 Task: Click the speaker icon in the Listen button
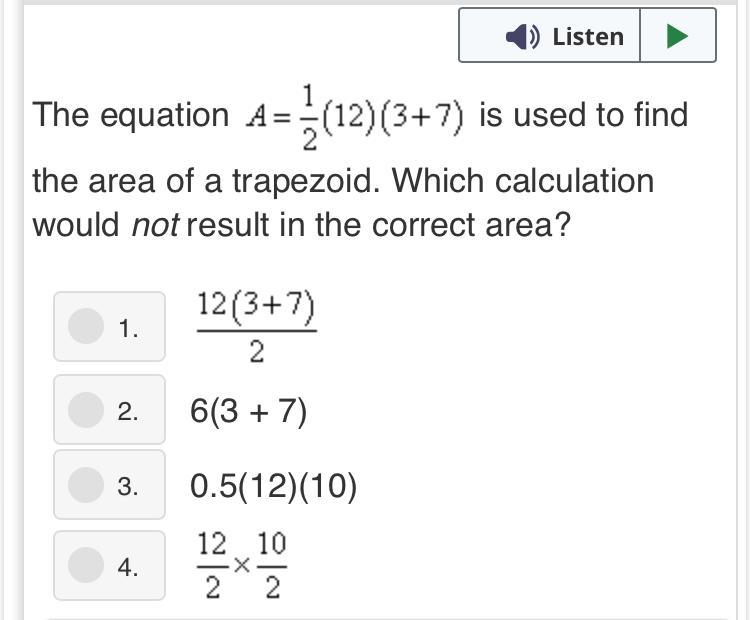[x=521, y=37]
